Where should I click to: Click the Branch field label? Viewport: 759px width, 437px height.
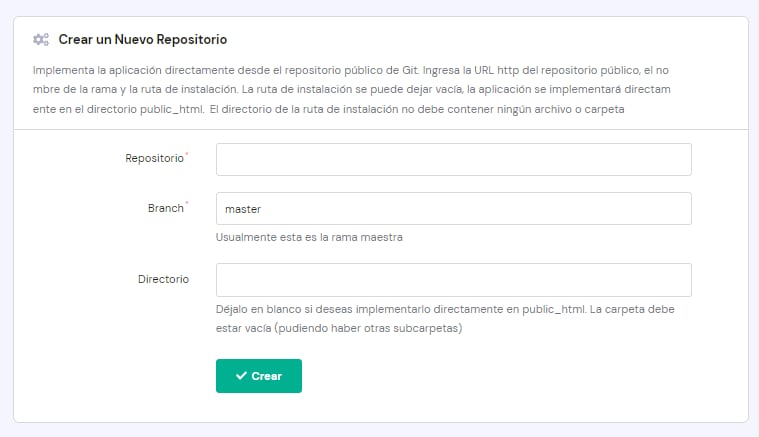click(x=166, y=208)
